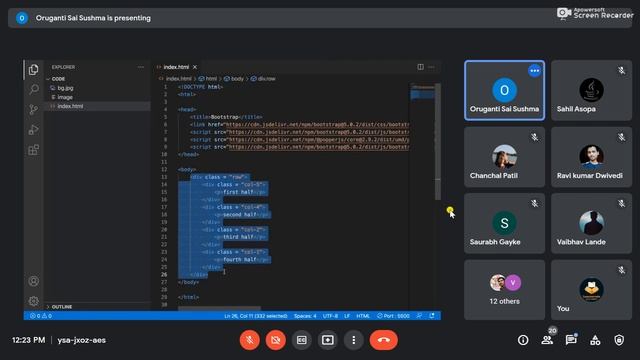Screen dimensions: 640x360
Task: Select Ravi kumar Dwivedi participant tile
Action: pos(591,157)
